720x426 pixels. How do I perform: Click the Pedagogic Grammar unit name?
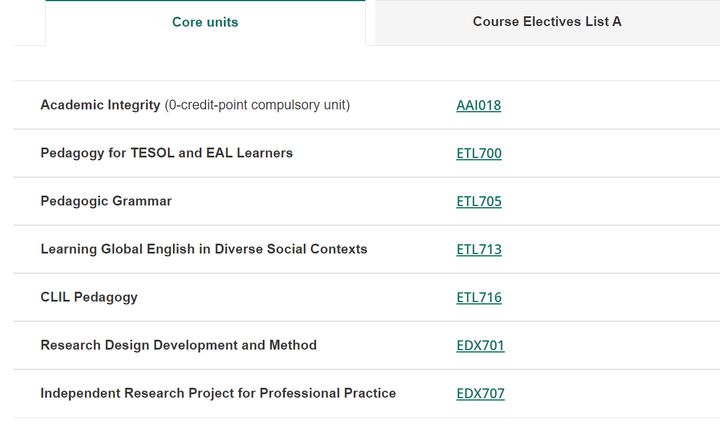point(106,201)
